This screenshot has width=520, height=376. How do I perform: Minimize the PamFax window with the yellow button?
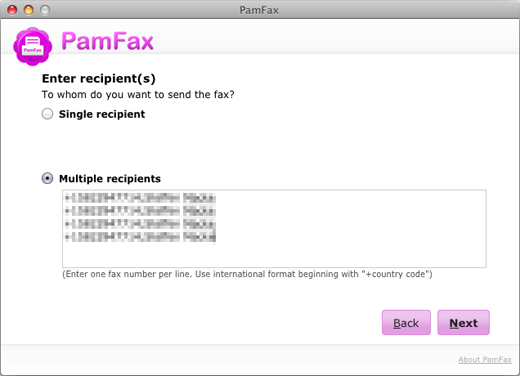pos(29,10)
